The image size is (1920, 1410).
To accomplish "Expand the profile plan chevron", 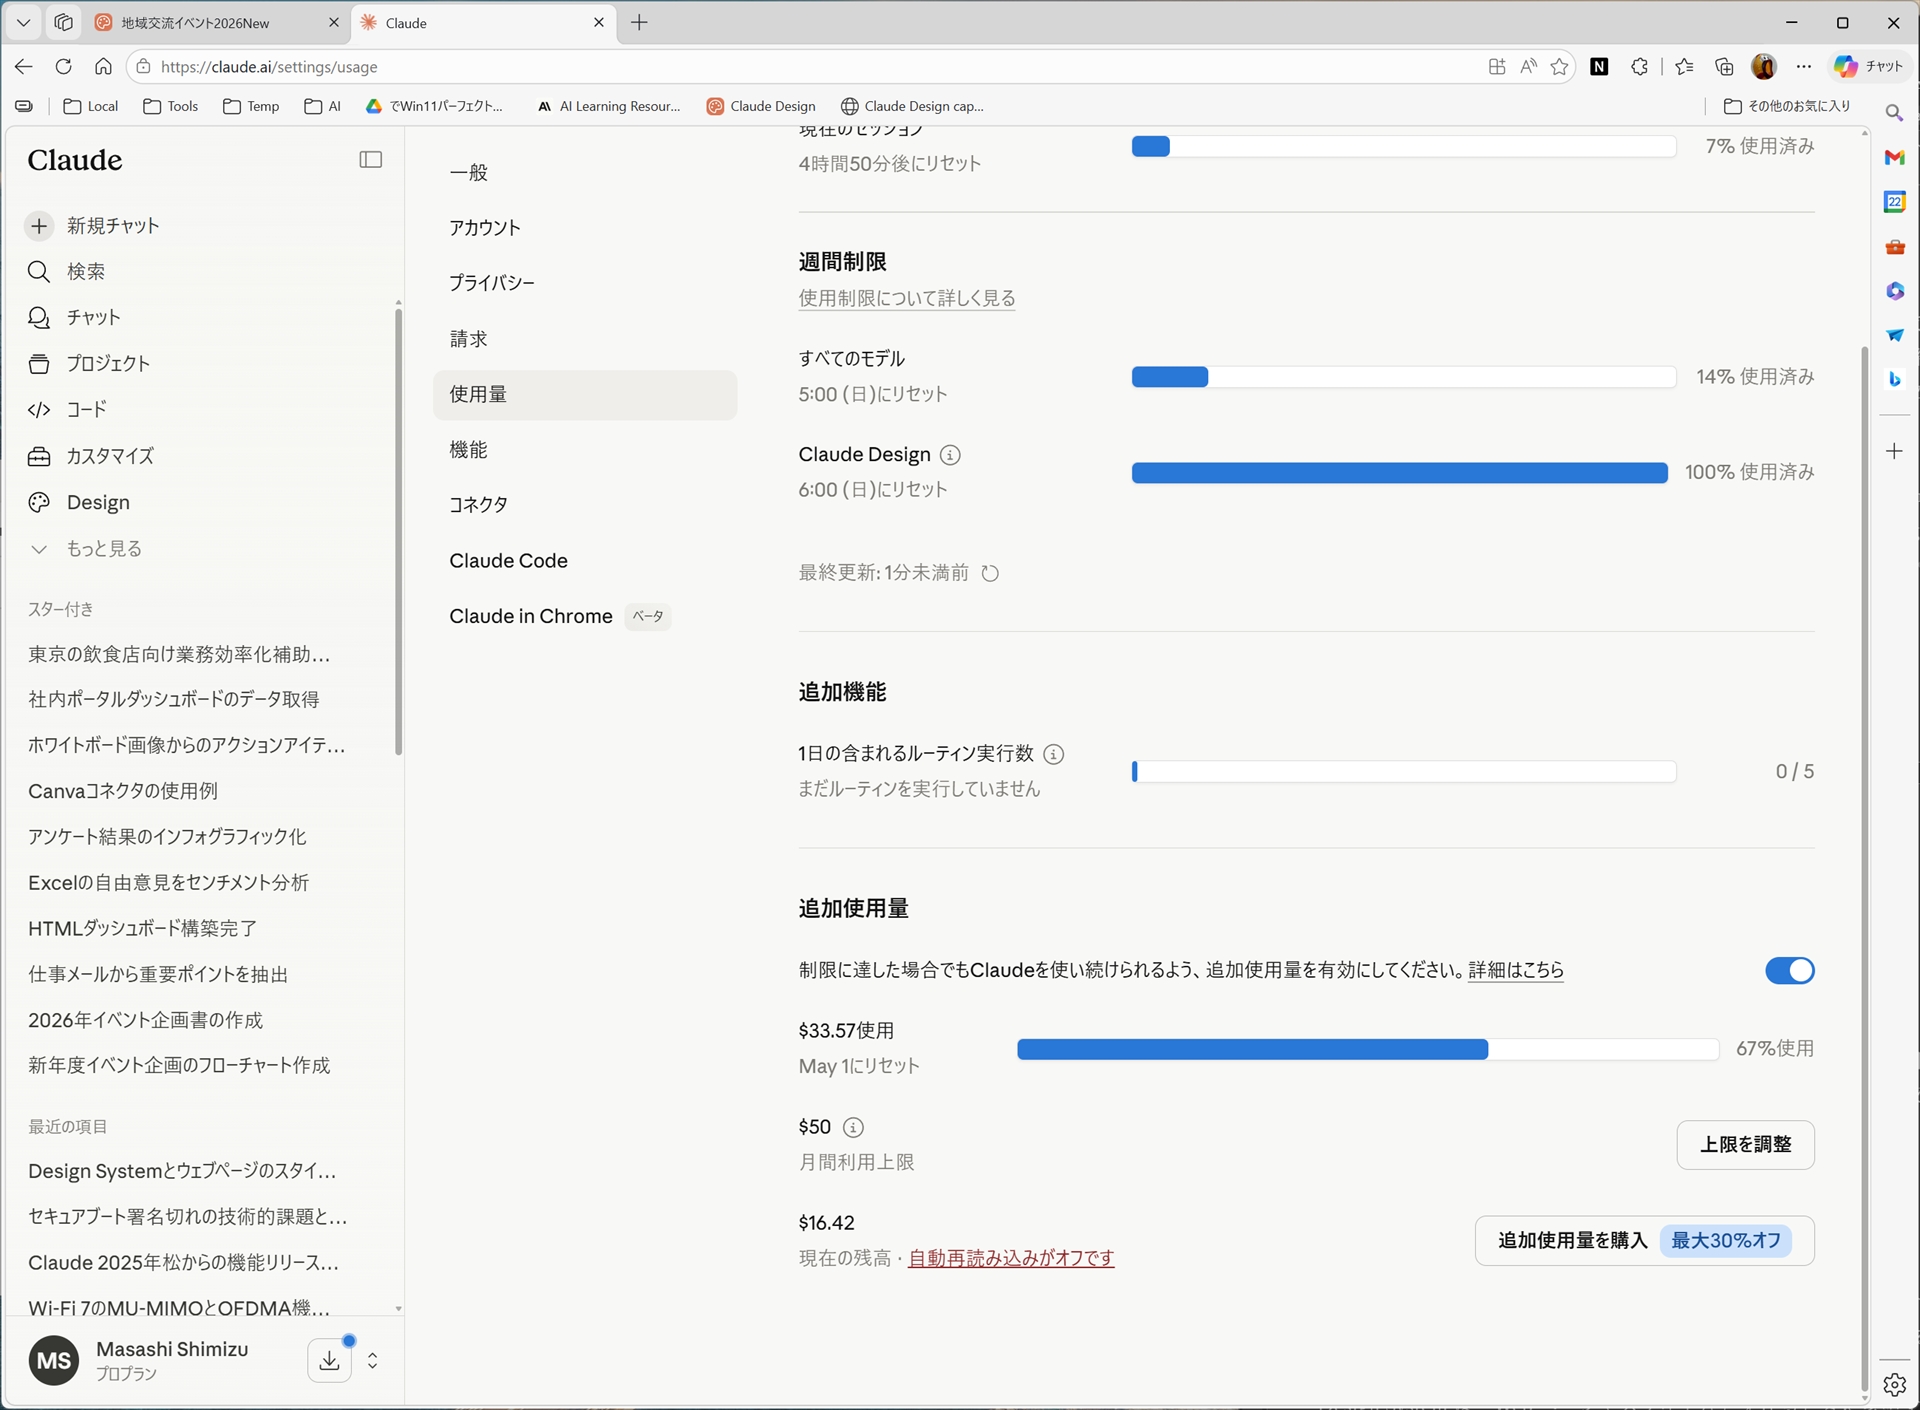I will tap(373, 1361).
